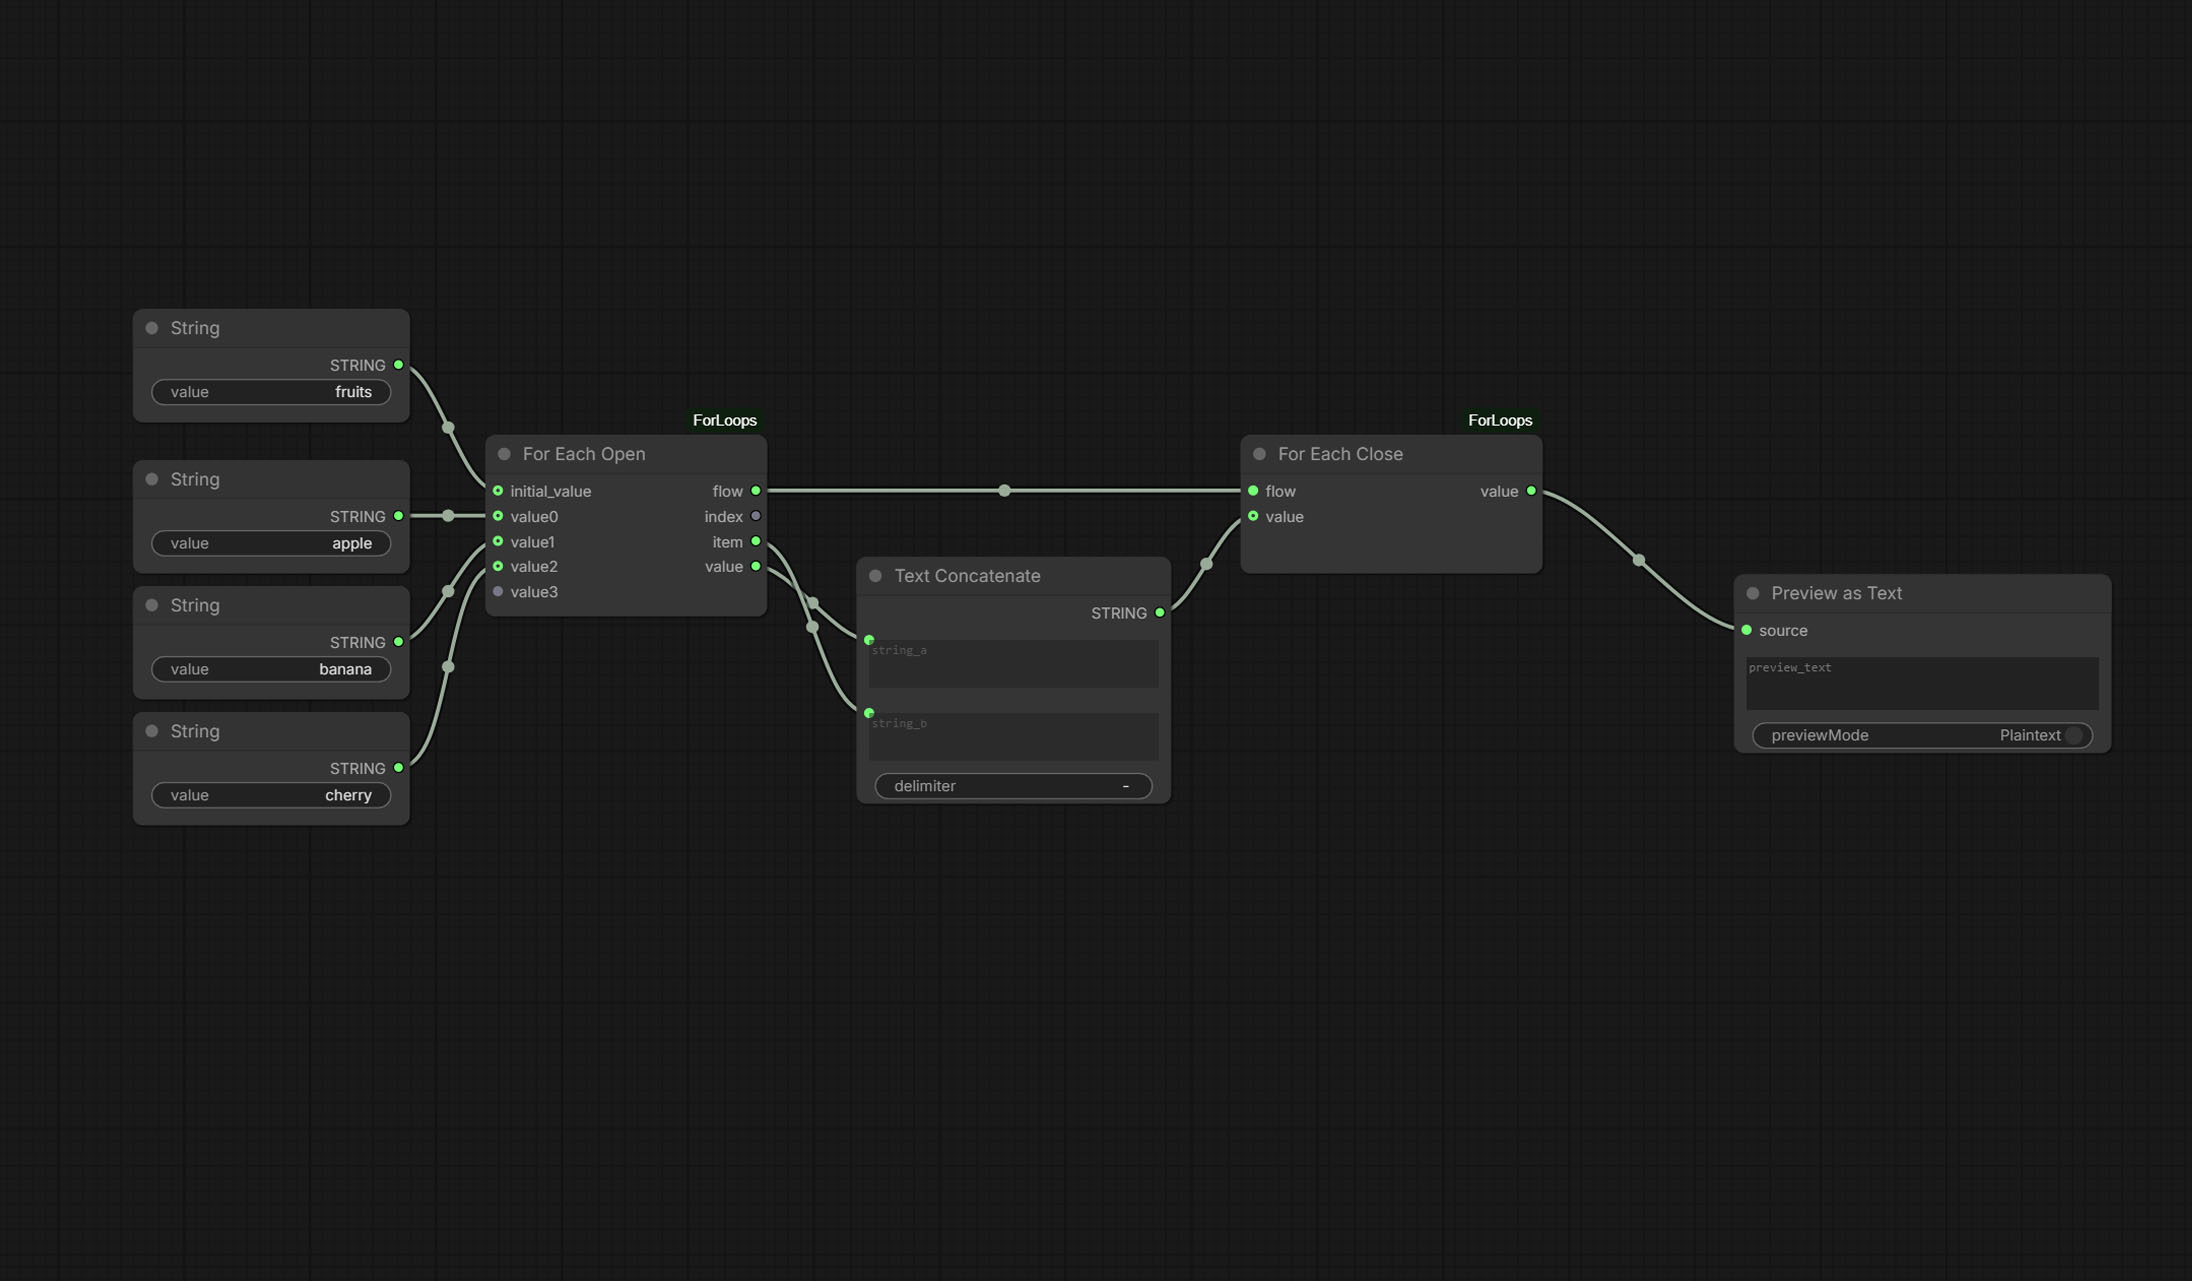Toggle previewMode Plaintext option
Screen dimensions: 2192x1281
(1922, 735)
